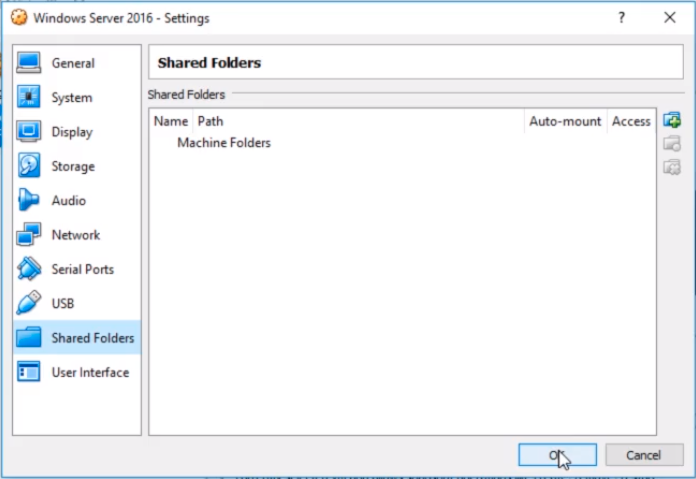Switch to the USB settings page
The image size is (696, 479).
(x=77, y=303)
